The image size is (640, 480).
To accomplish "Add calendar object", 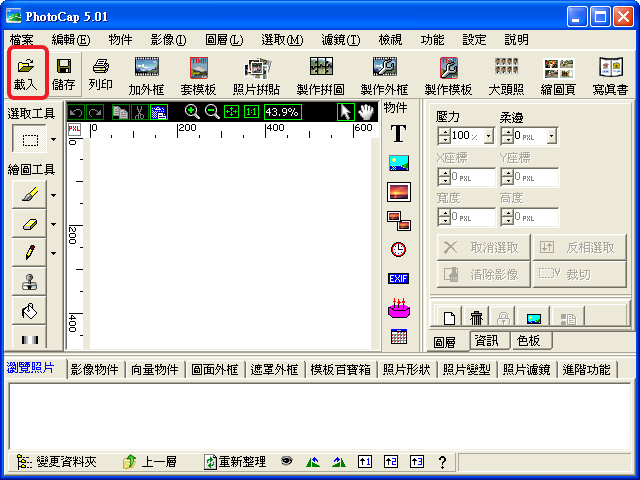I will point(399,337).
